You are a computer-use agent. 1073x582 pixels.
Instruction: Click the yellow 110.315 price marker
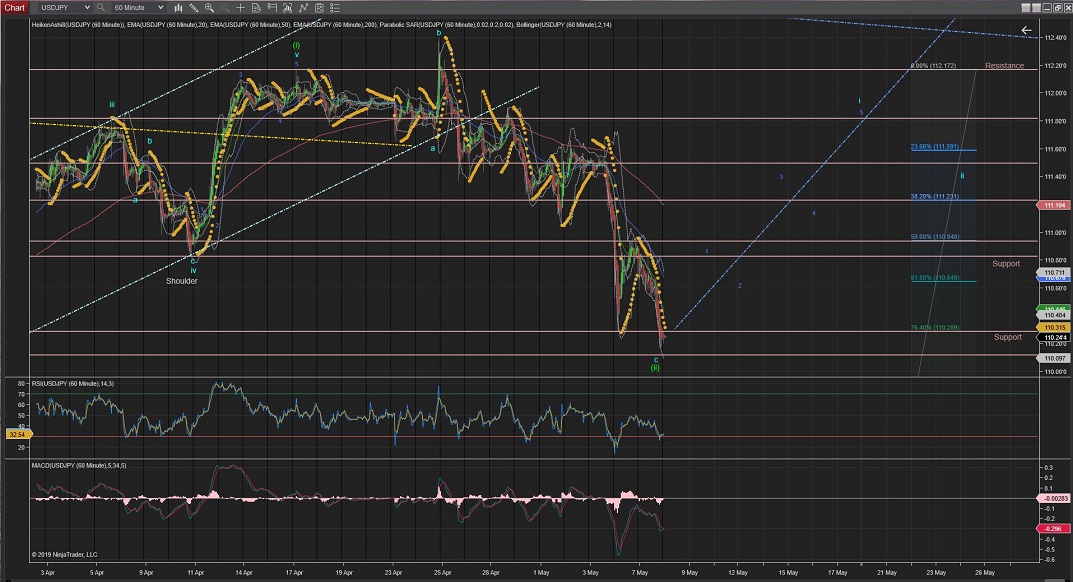1053,327
